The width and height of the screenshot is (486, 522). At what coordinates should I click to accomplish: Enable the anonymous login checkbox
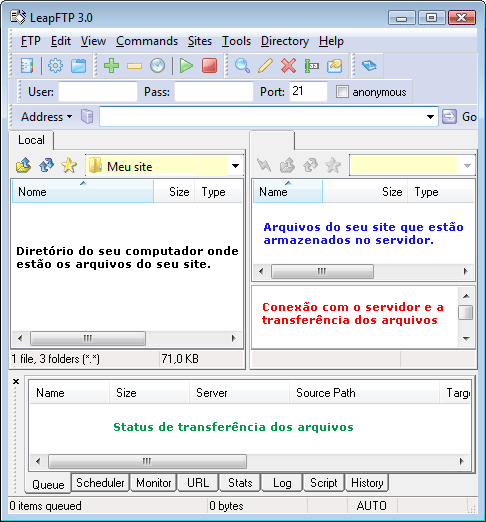[x=342, y=91]
